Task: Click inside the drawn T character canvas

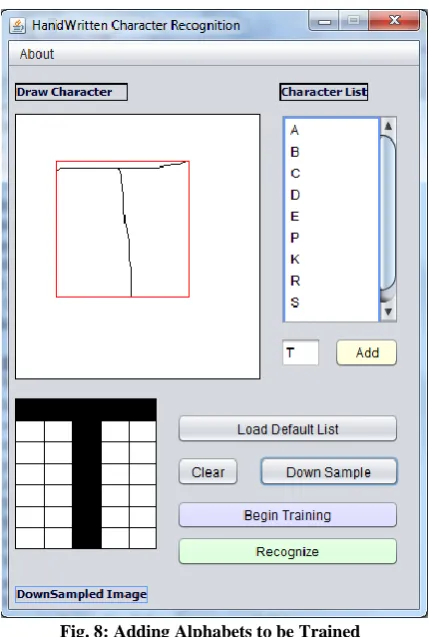Action: [138, 247]
